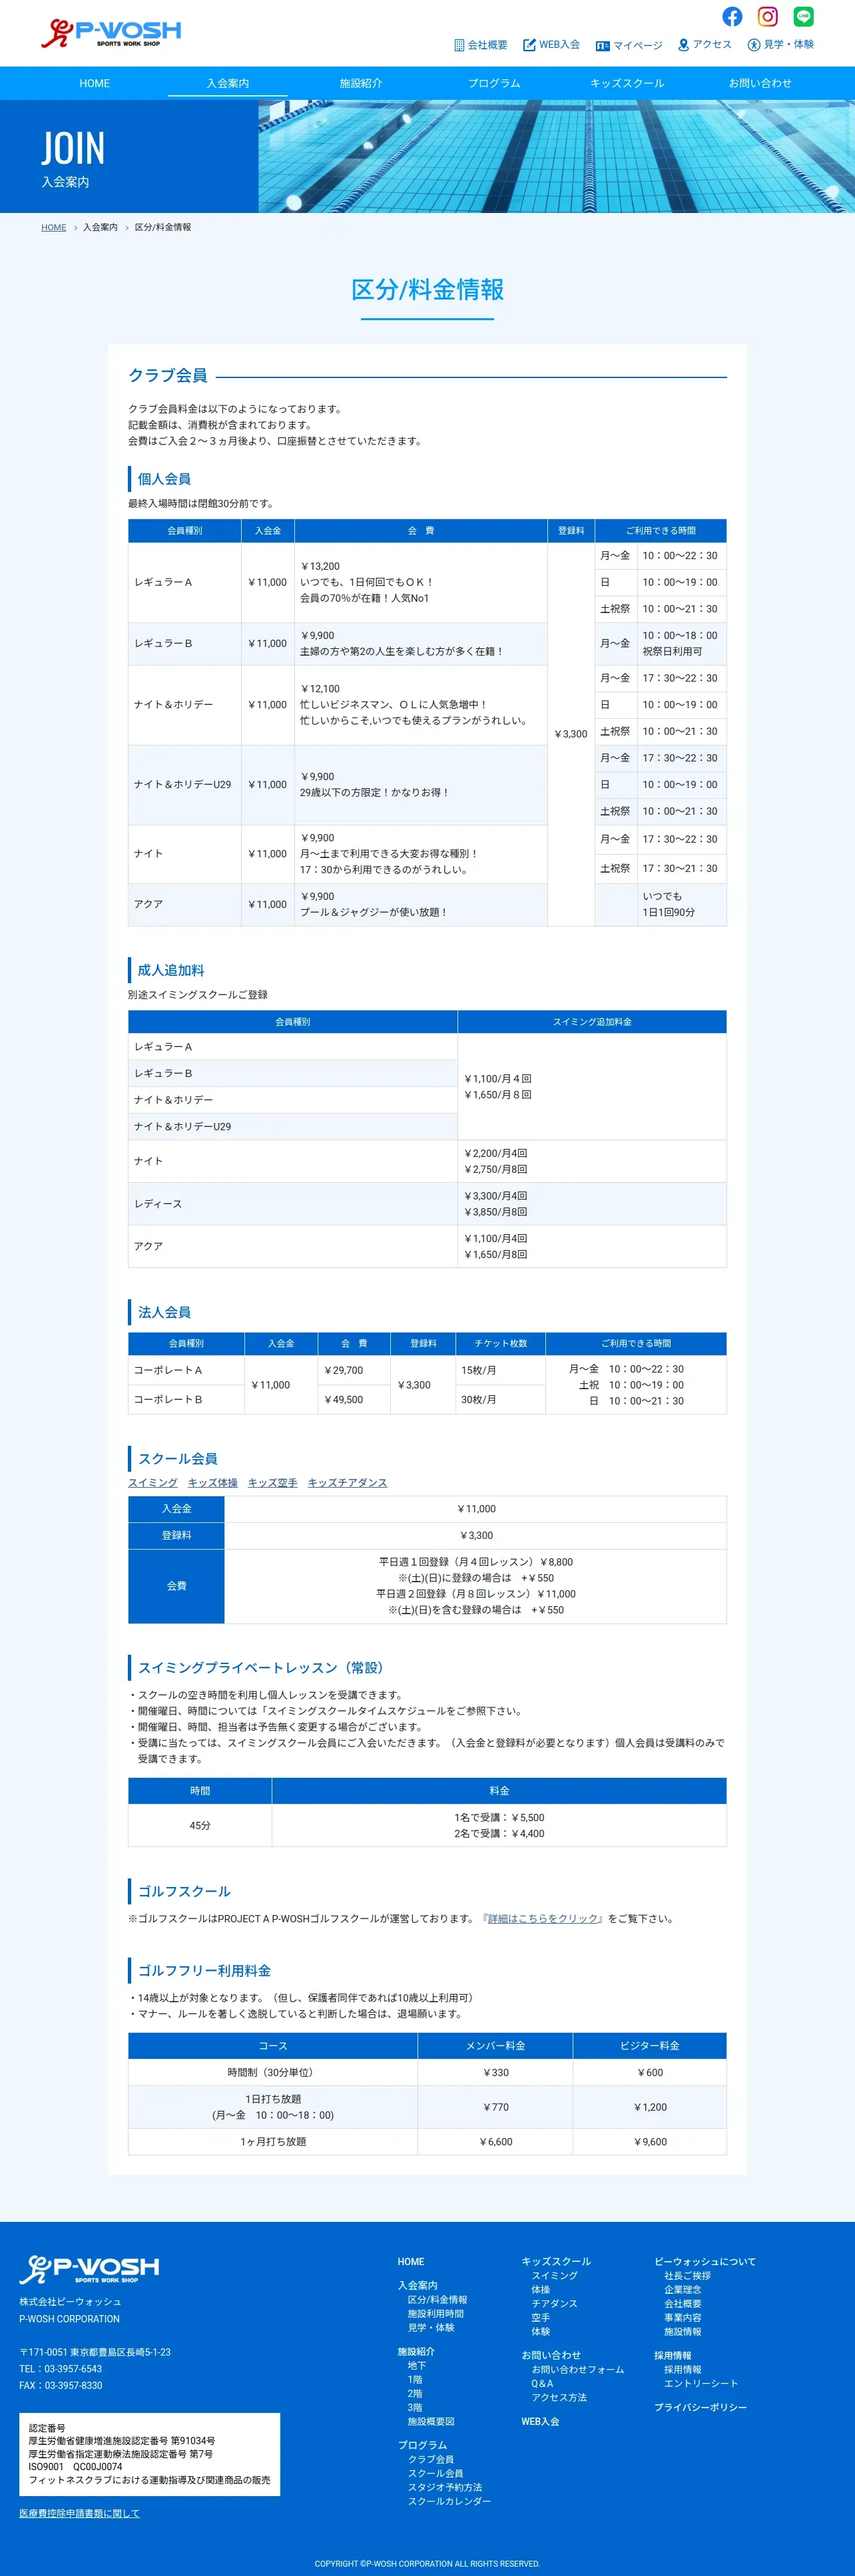The image size is (855, 2576).
Task: Open 2階 floor link in footer
Action: pos(415,2393)
